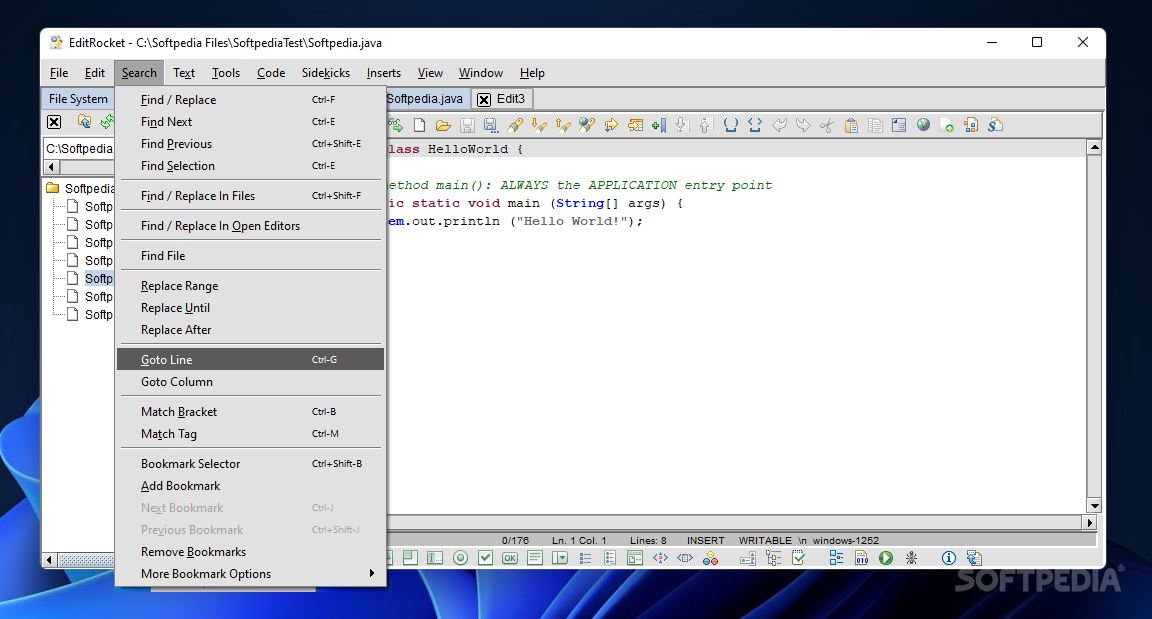The height and width of the screenshot is (619, 1152).
Task: Choose Match Bracket menu entry
Action: (x=250, y=412)
